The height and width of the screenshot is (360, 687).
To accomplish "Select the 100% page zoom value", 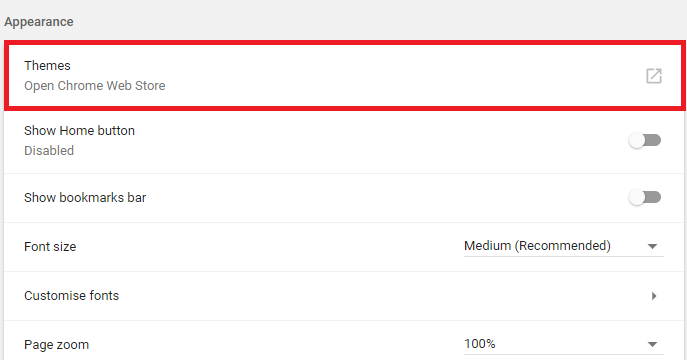I will (x=480, y=344).
